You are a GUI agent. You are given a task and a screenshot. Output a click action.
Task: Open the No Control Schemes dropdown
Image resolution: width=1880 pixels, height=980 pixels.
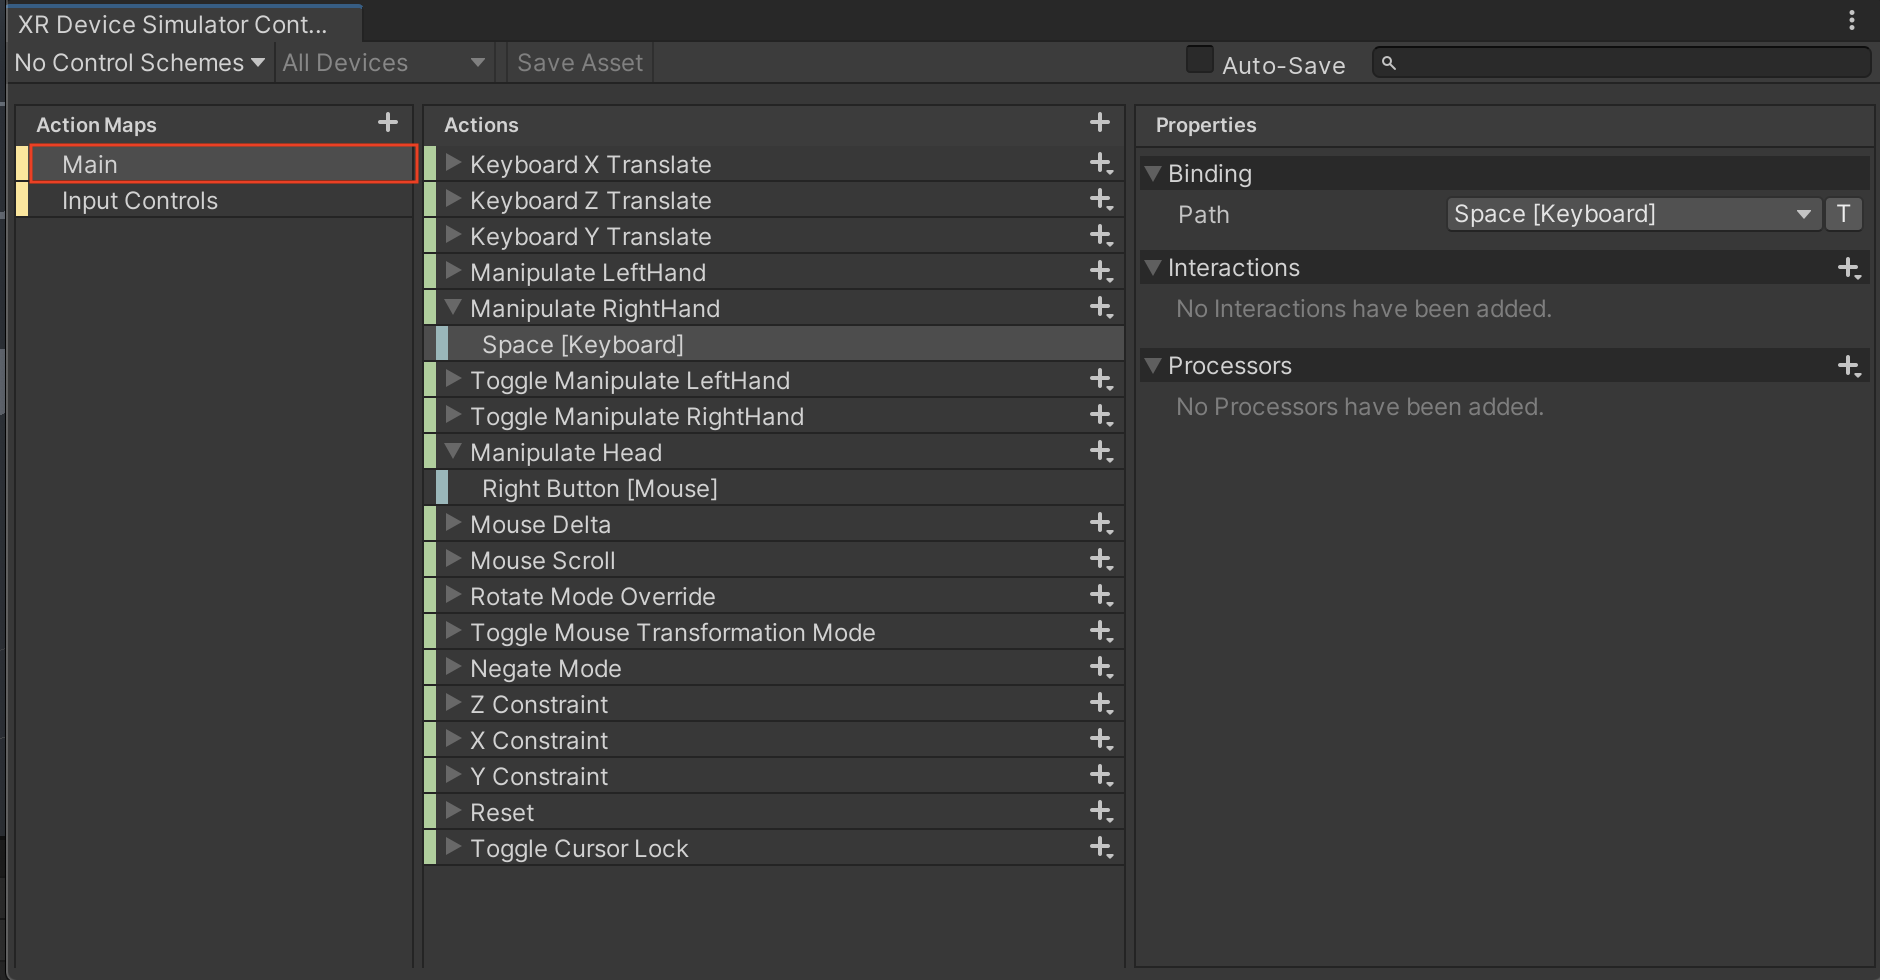point(139,63)
